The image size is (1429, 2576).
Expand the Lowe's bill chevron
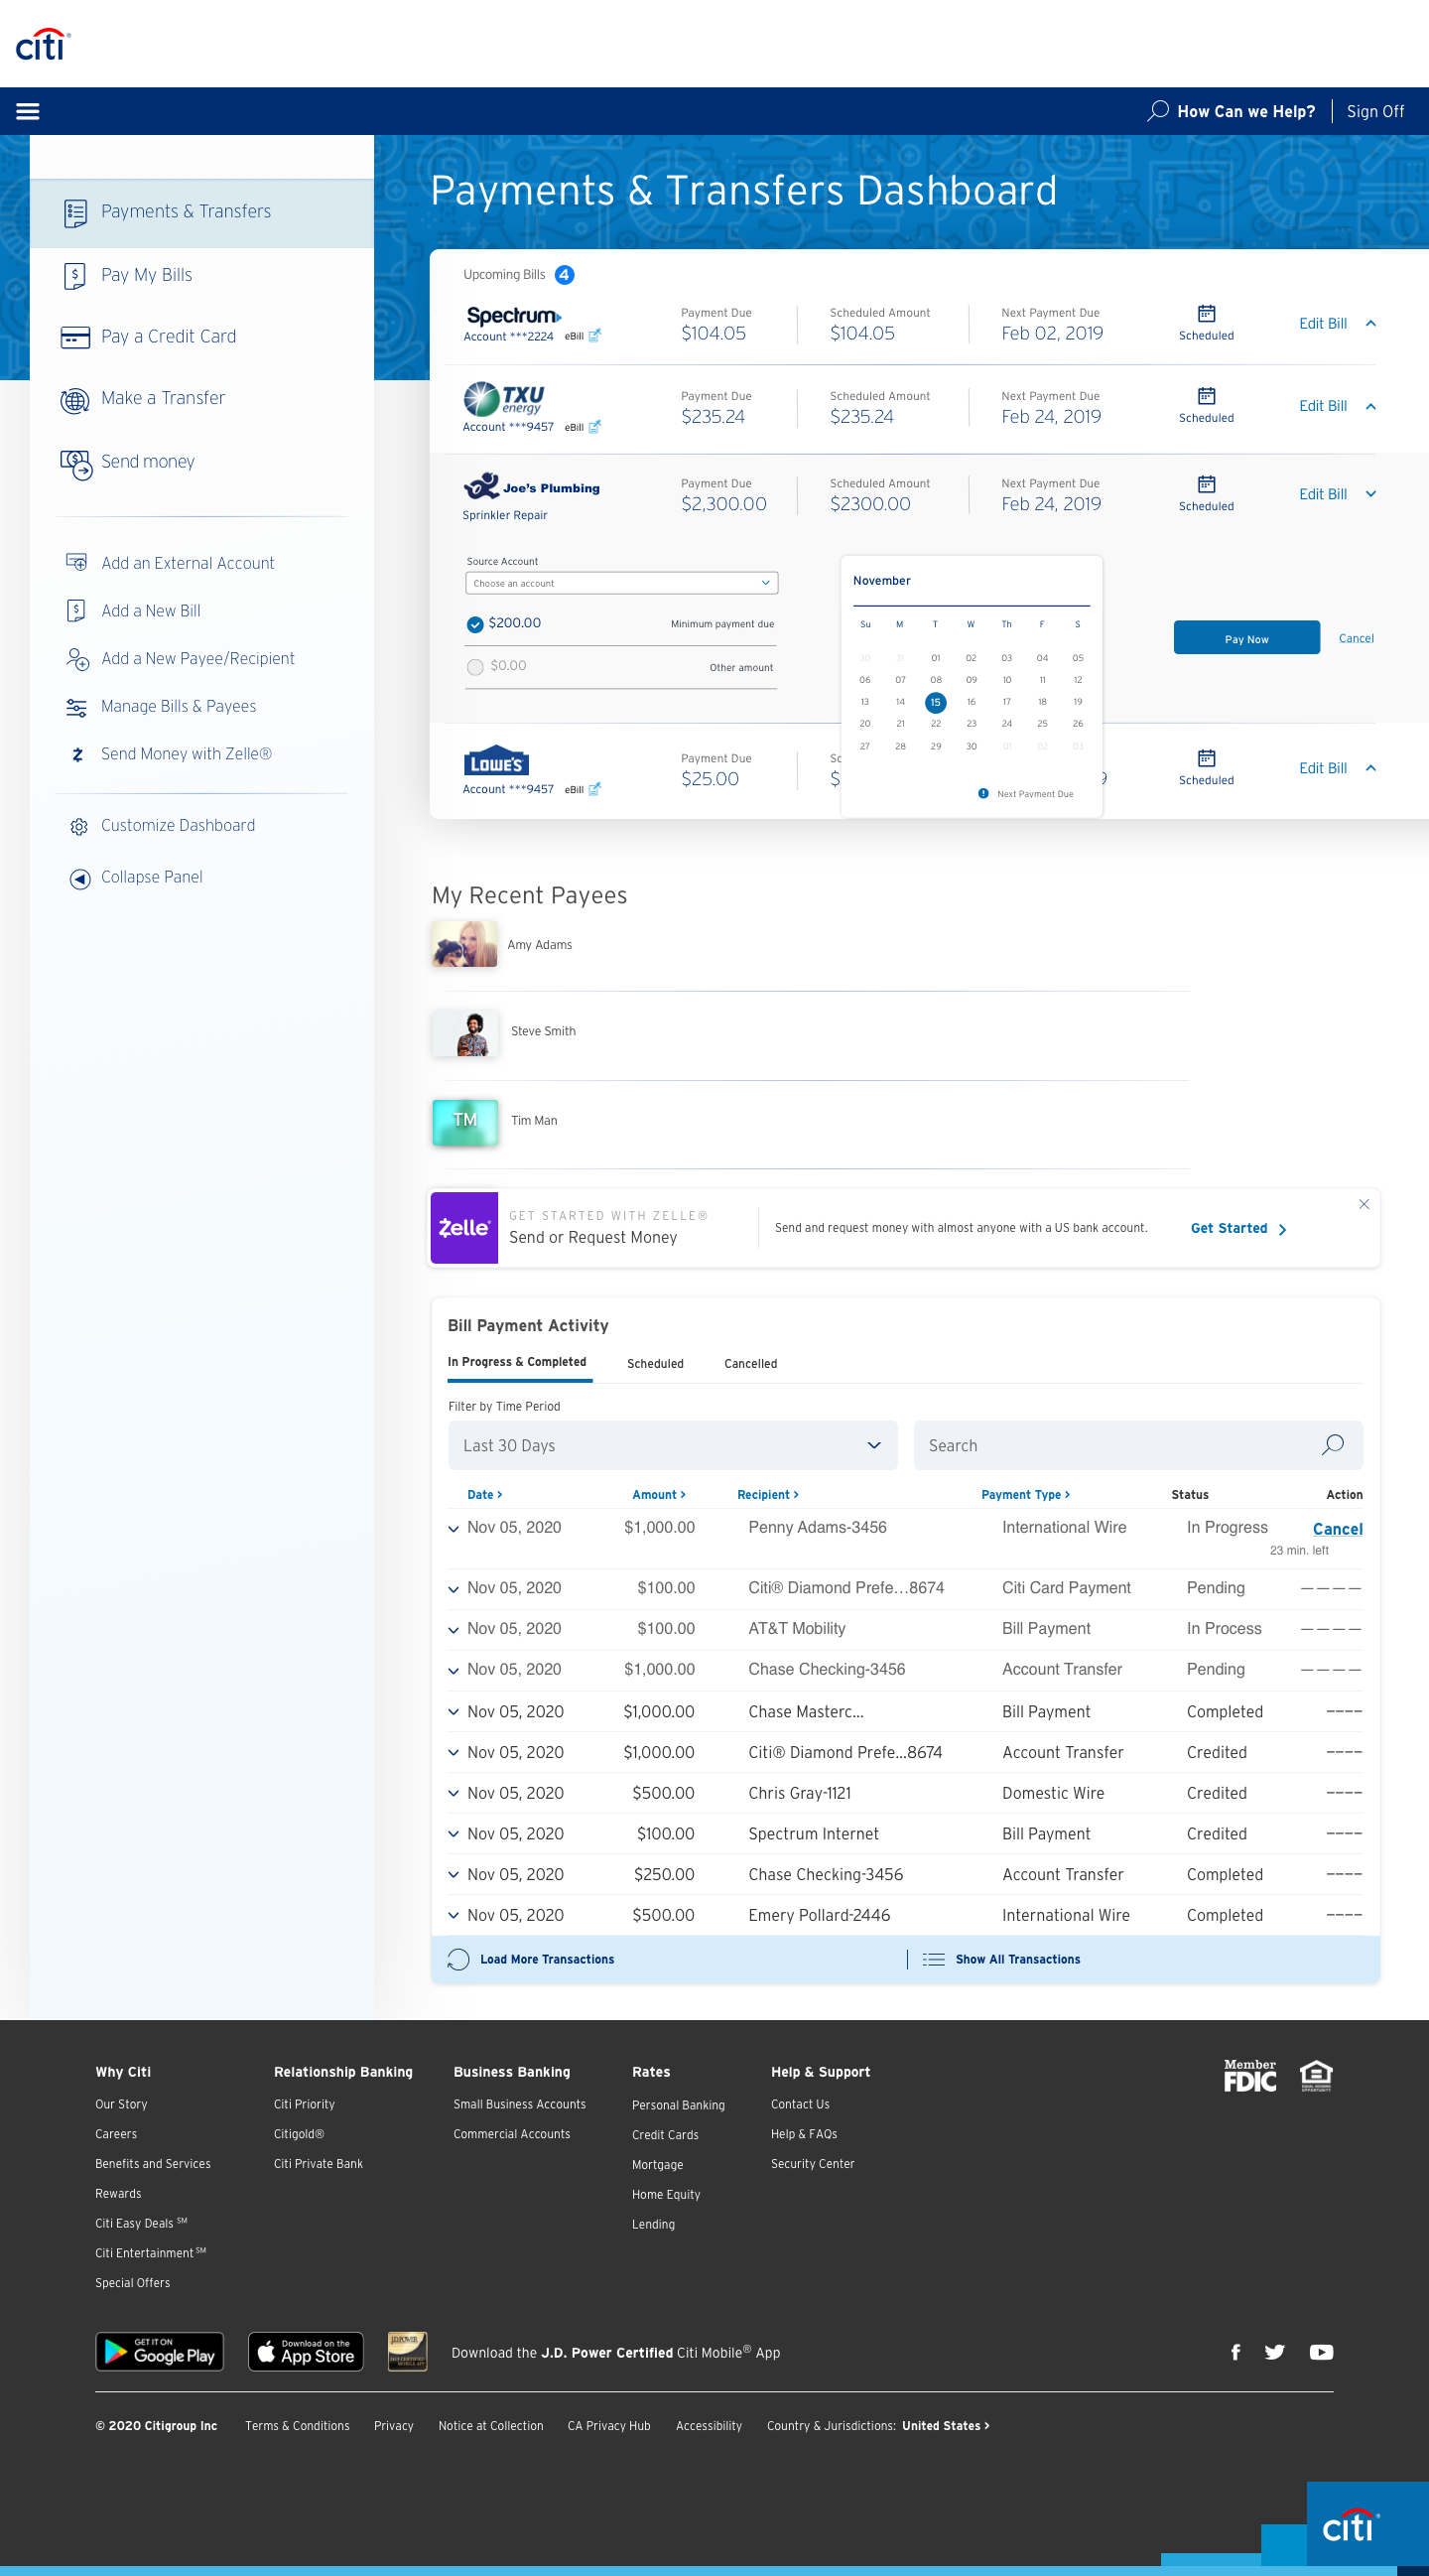1370,768
